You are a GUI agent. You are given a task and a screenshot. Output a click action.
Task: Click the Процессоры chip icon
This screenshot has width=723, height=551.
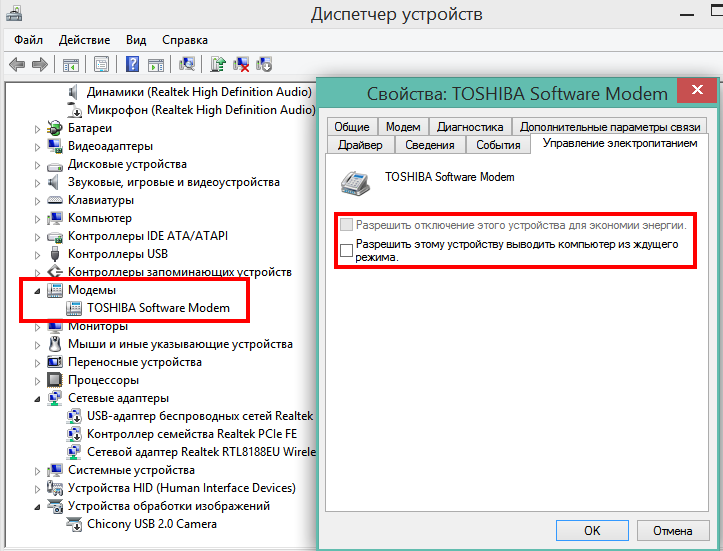(x=54, y=380)
